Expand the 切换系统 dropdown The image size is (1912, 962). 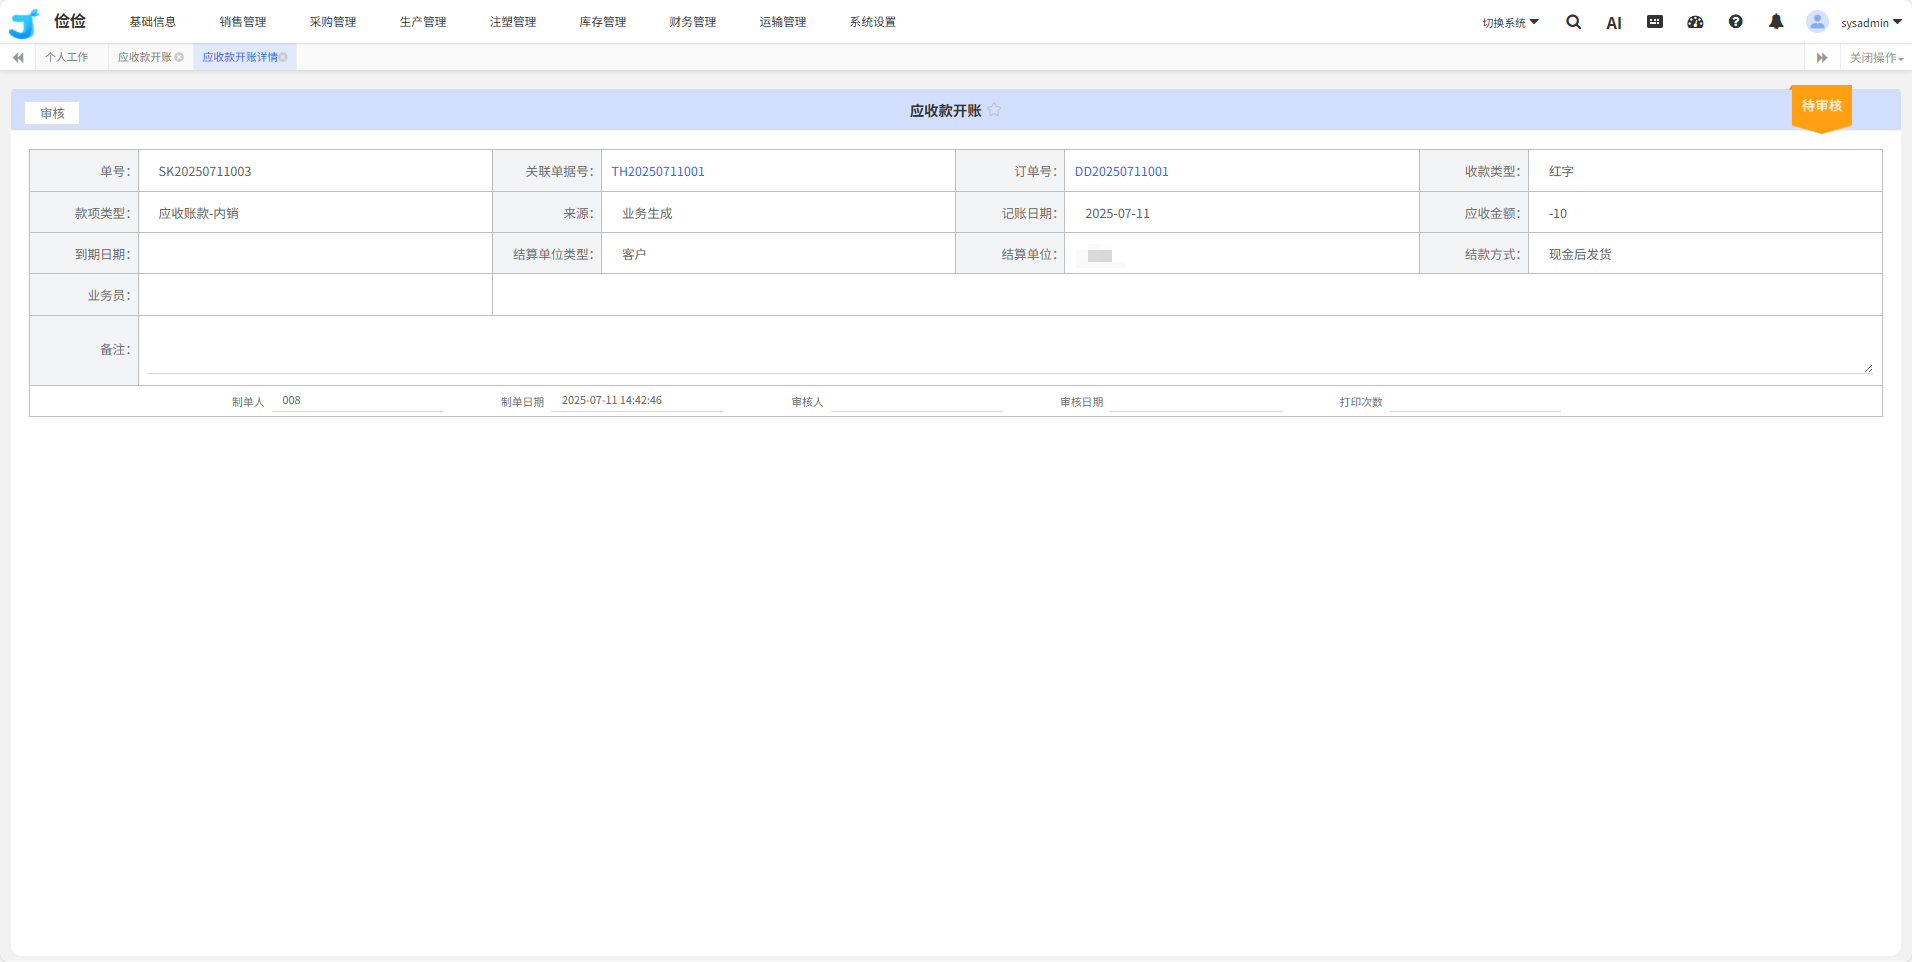pos(1510,22)
